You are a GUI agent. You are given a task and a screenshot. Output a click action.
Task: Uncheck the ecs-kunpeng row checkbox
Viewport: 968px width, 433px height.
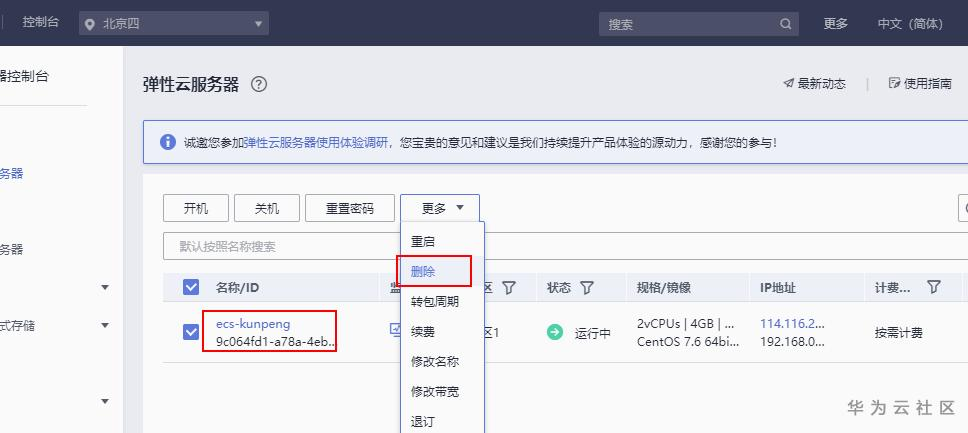(191, 332)
